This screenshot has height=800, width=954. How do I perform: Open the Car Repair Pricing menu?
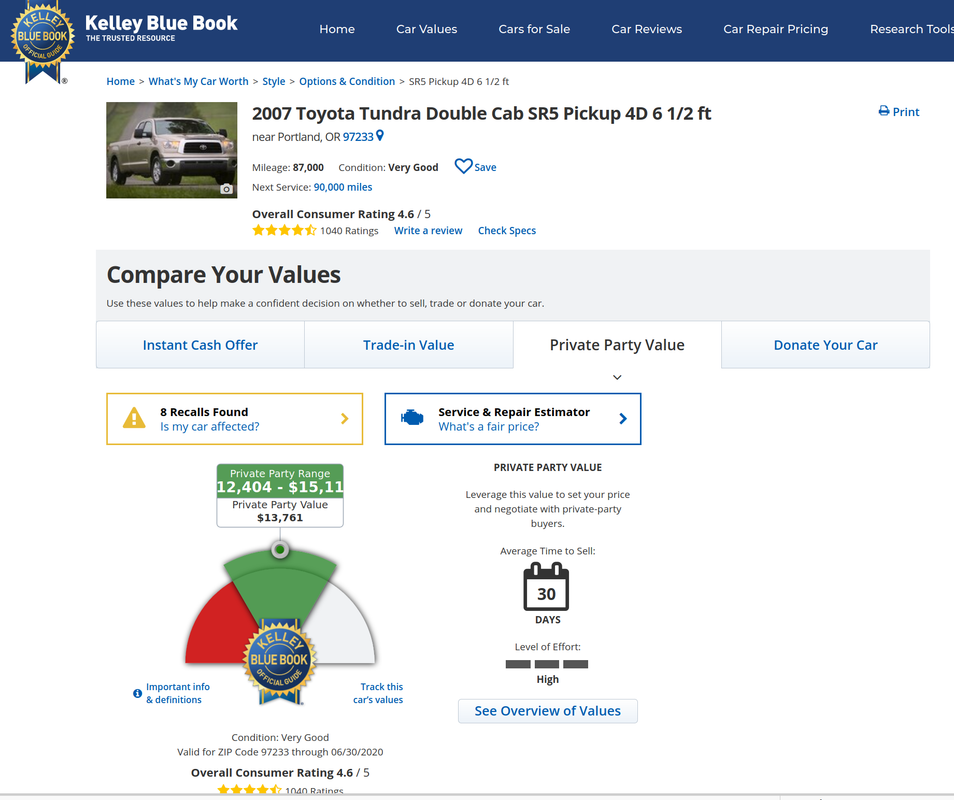[x=776, y=29]
